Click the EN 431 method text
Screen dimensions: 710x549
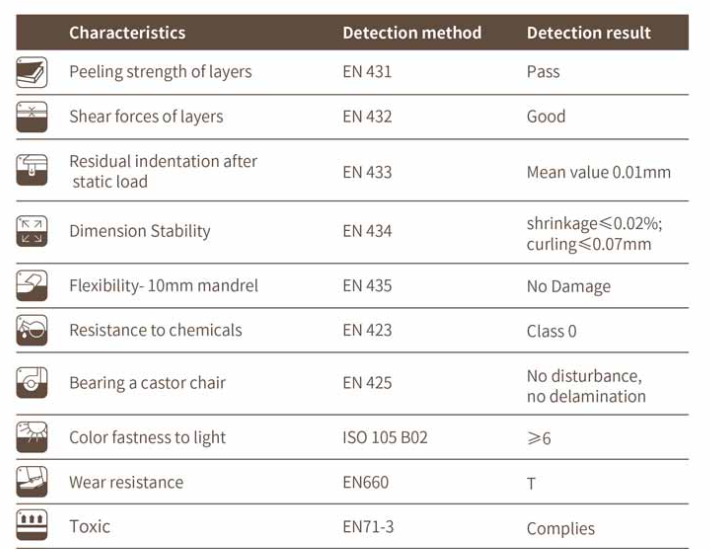click(366, 72)
